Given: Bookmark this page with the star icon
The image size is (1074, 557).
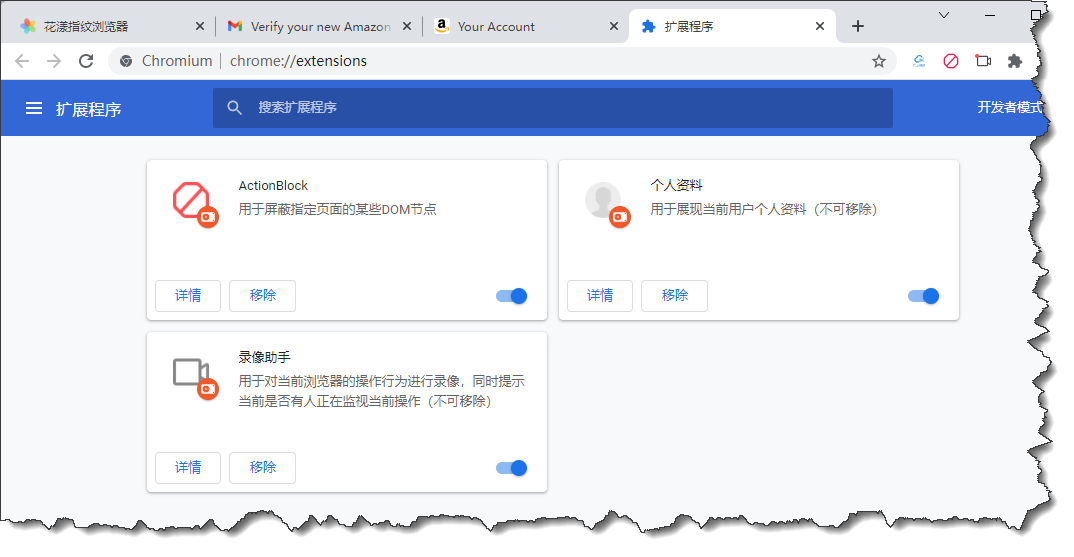Looking at the screenshot, I should [x=879, y=61].
